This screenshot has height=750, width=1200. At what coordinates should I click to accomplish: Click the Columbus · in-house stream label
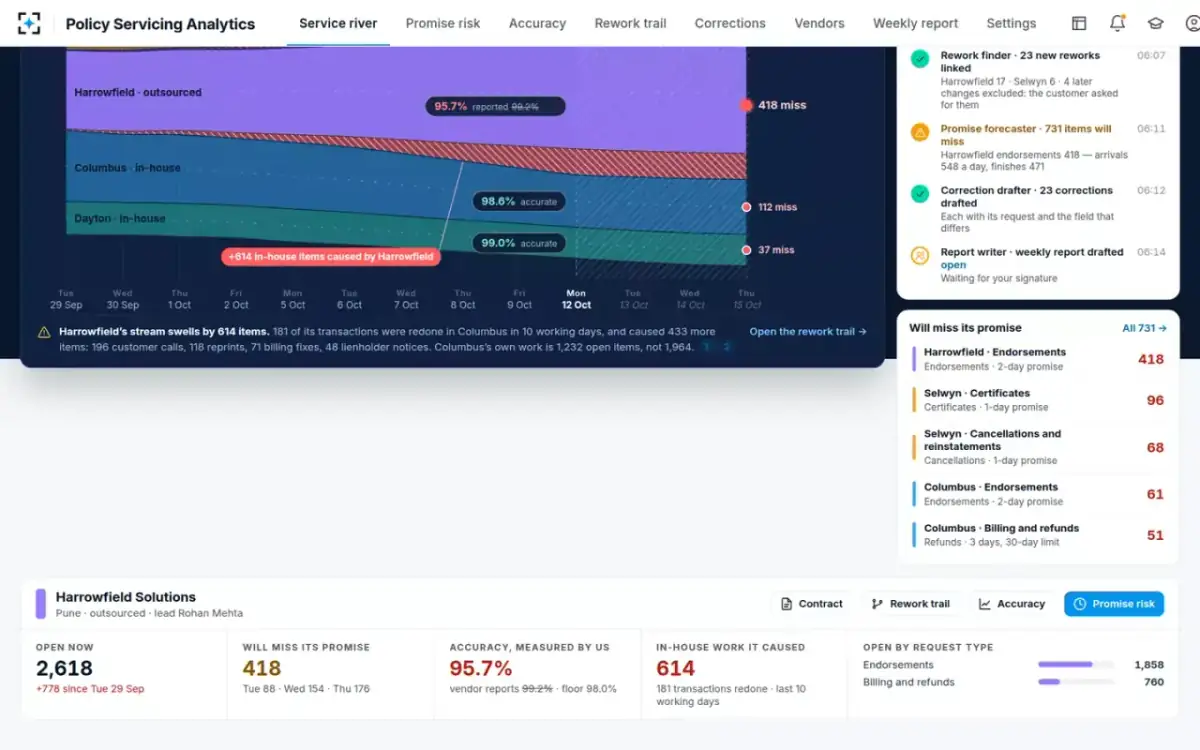point(127,168)
